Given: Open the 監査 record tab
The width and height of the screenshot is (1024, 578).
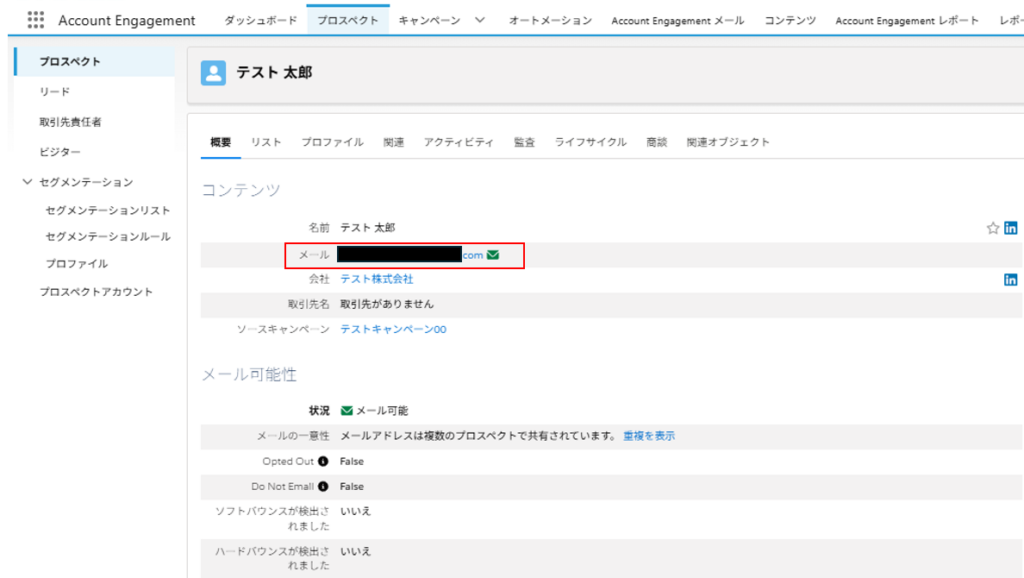Looking at the screenshot, I should tap(524, 142).
